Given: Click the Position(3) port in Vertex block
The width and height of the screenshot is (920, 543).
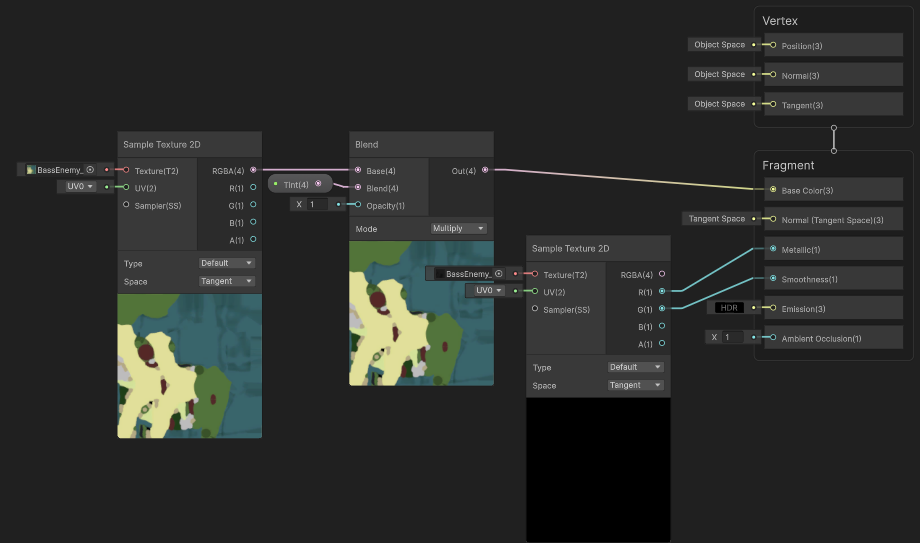Looking at the screenshot, I should pos(772,45).
